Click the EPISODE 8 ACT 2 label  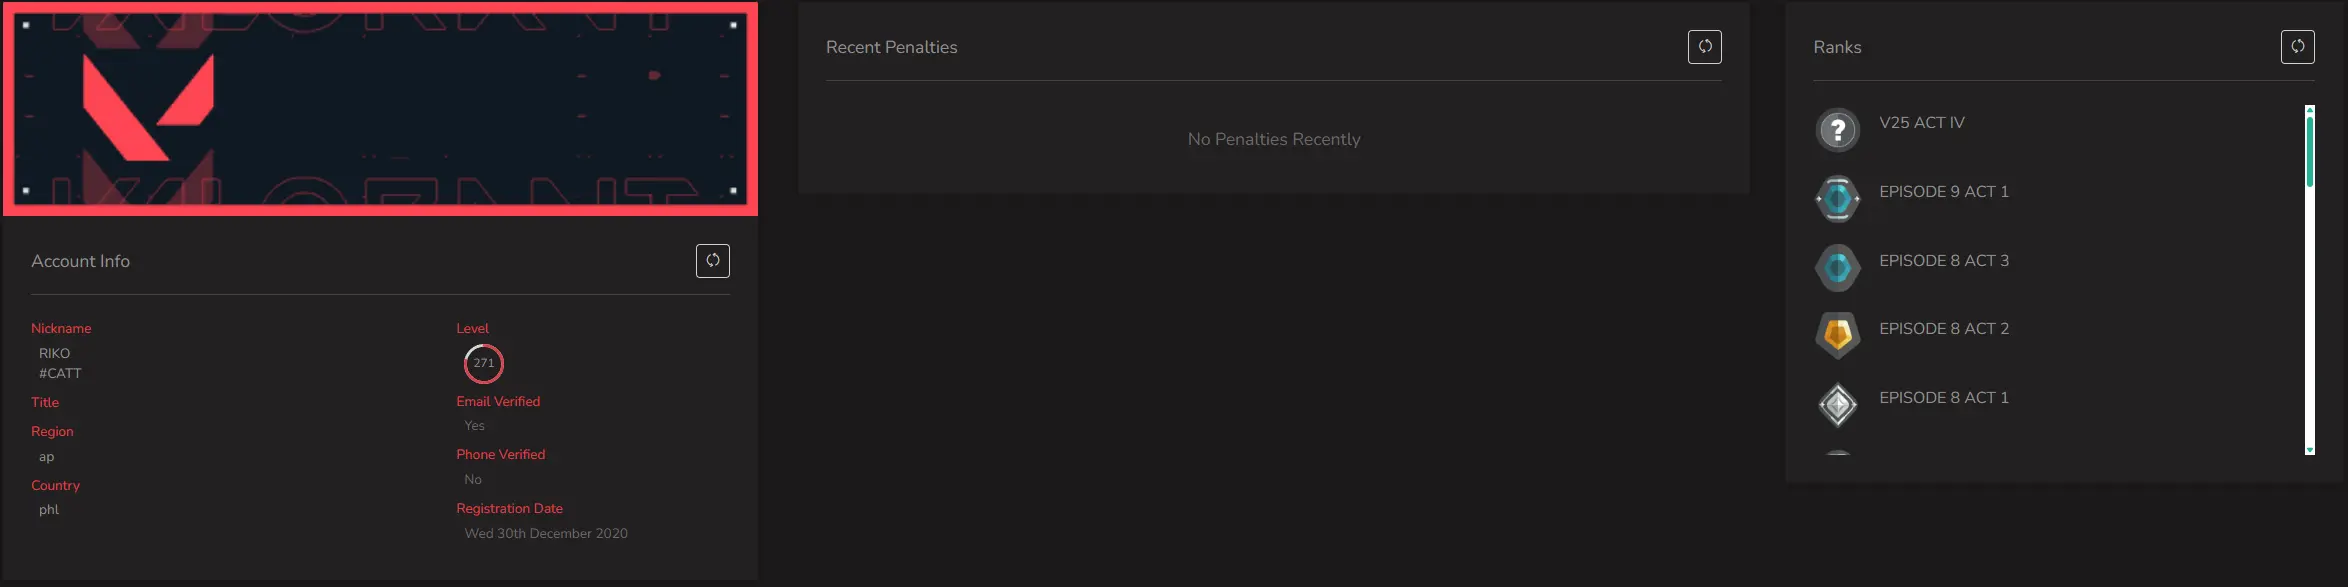pos(1943,329)
